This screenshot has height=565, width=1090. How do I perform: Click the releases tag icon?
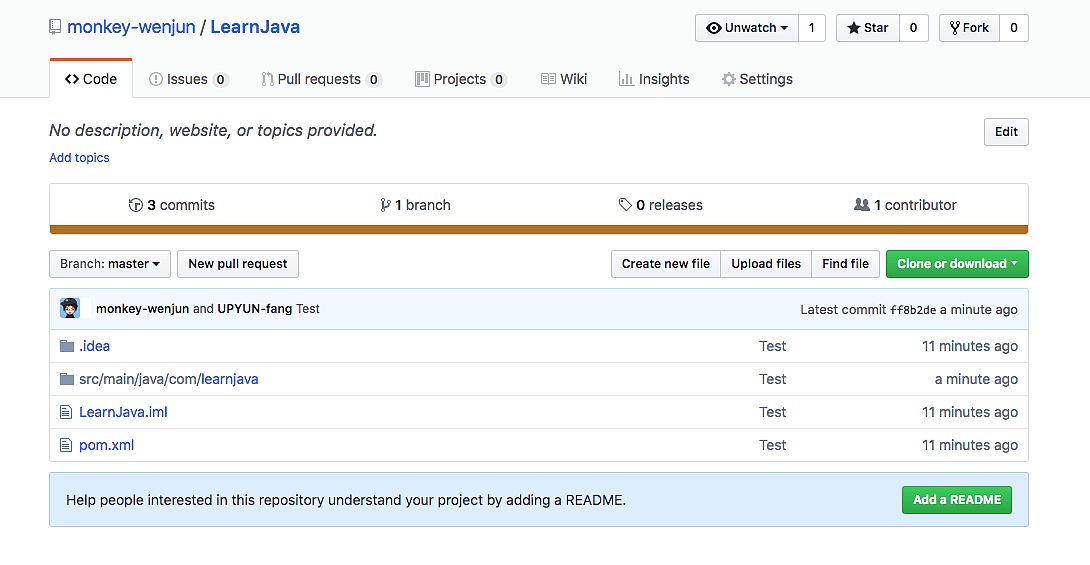point(625,205)
